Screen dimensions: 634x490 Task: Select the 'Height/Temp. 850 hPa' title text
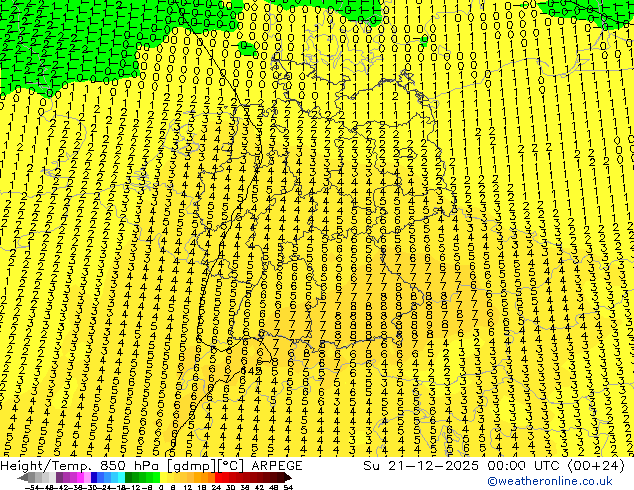[81, 466]
